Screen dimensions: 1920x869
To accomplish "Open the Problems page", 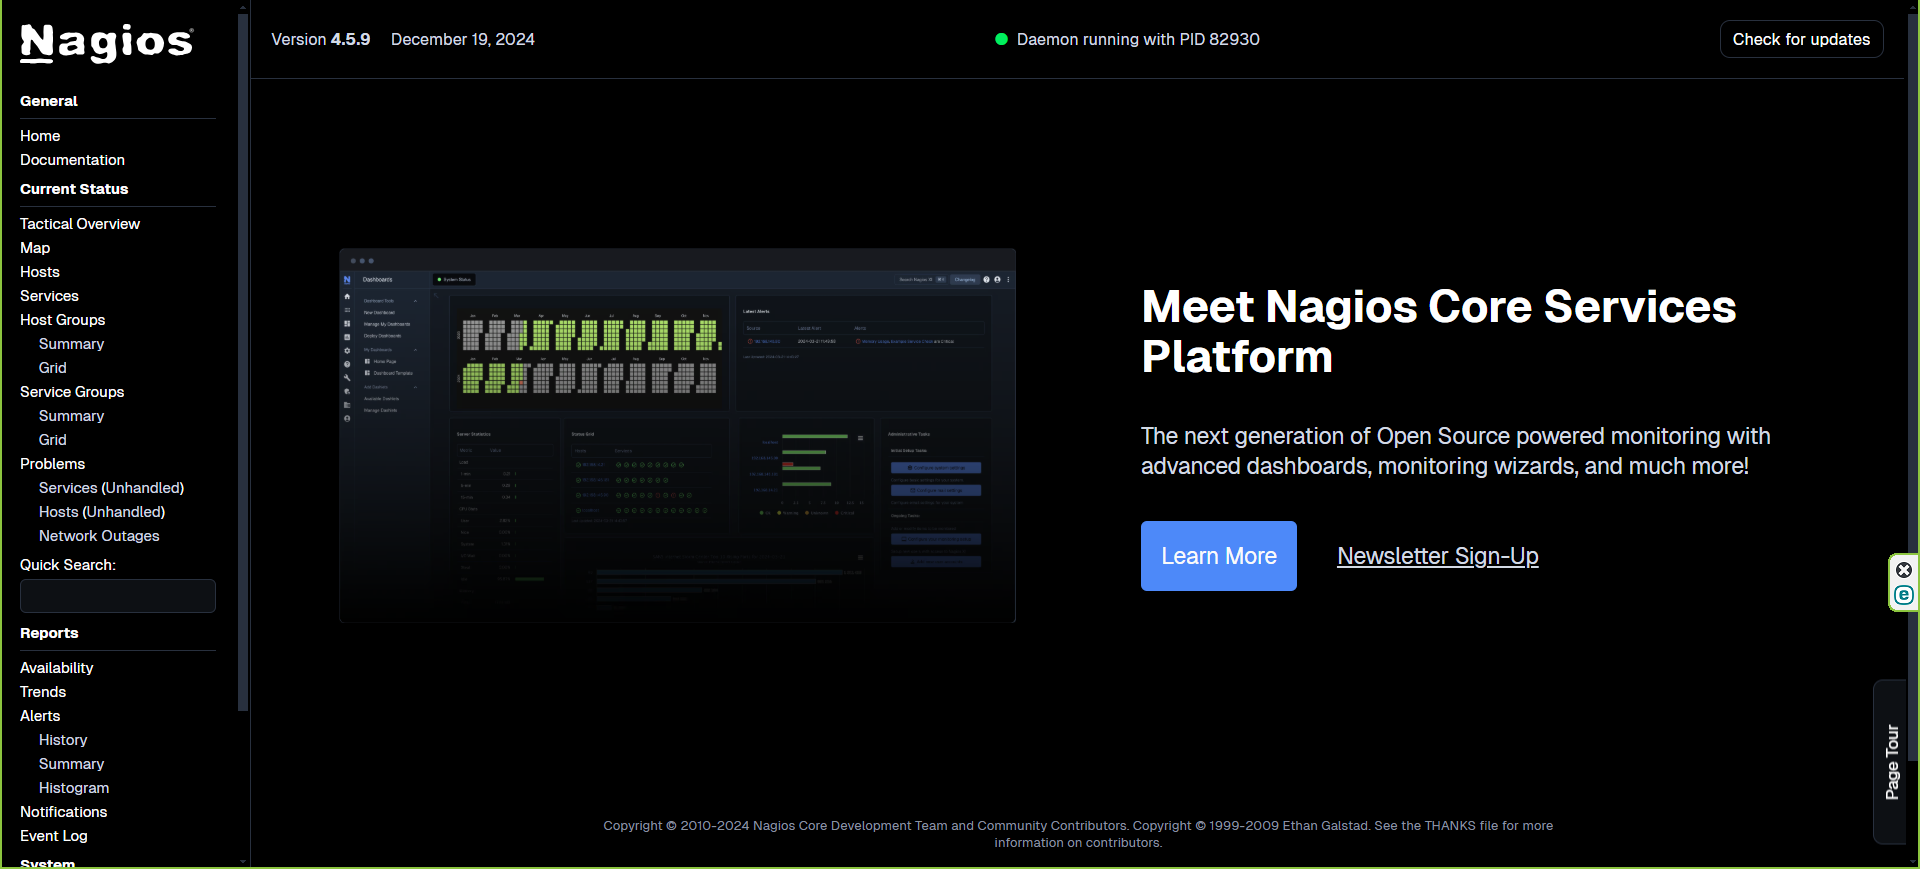I will pyautogui.click(x=52, y=464).
